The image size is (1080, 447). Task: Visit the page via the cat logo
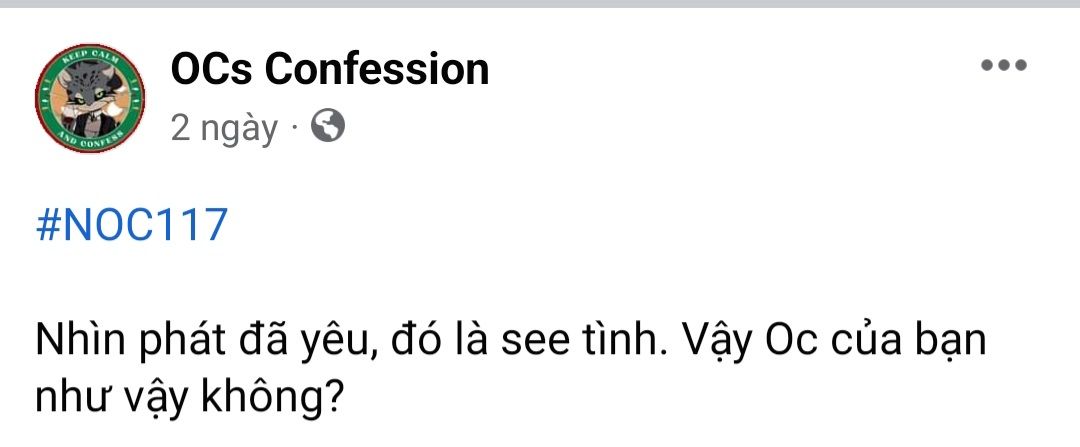pos(90,98)
